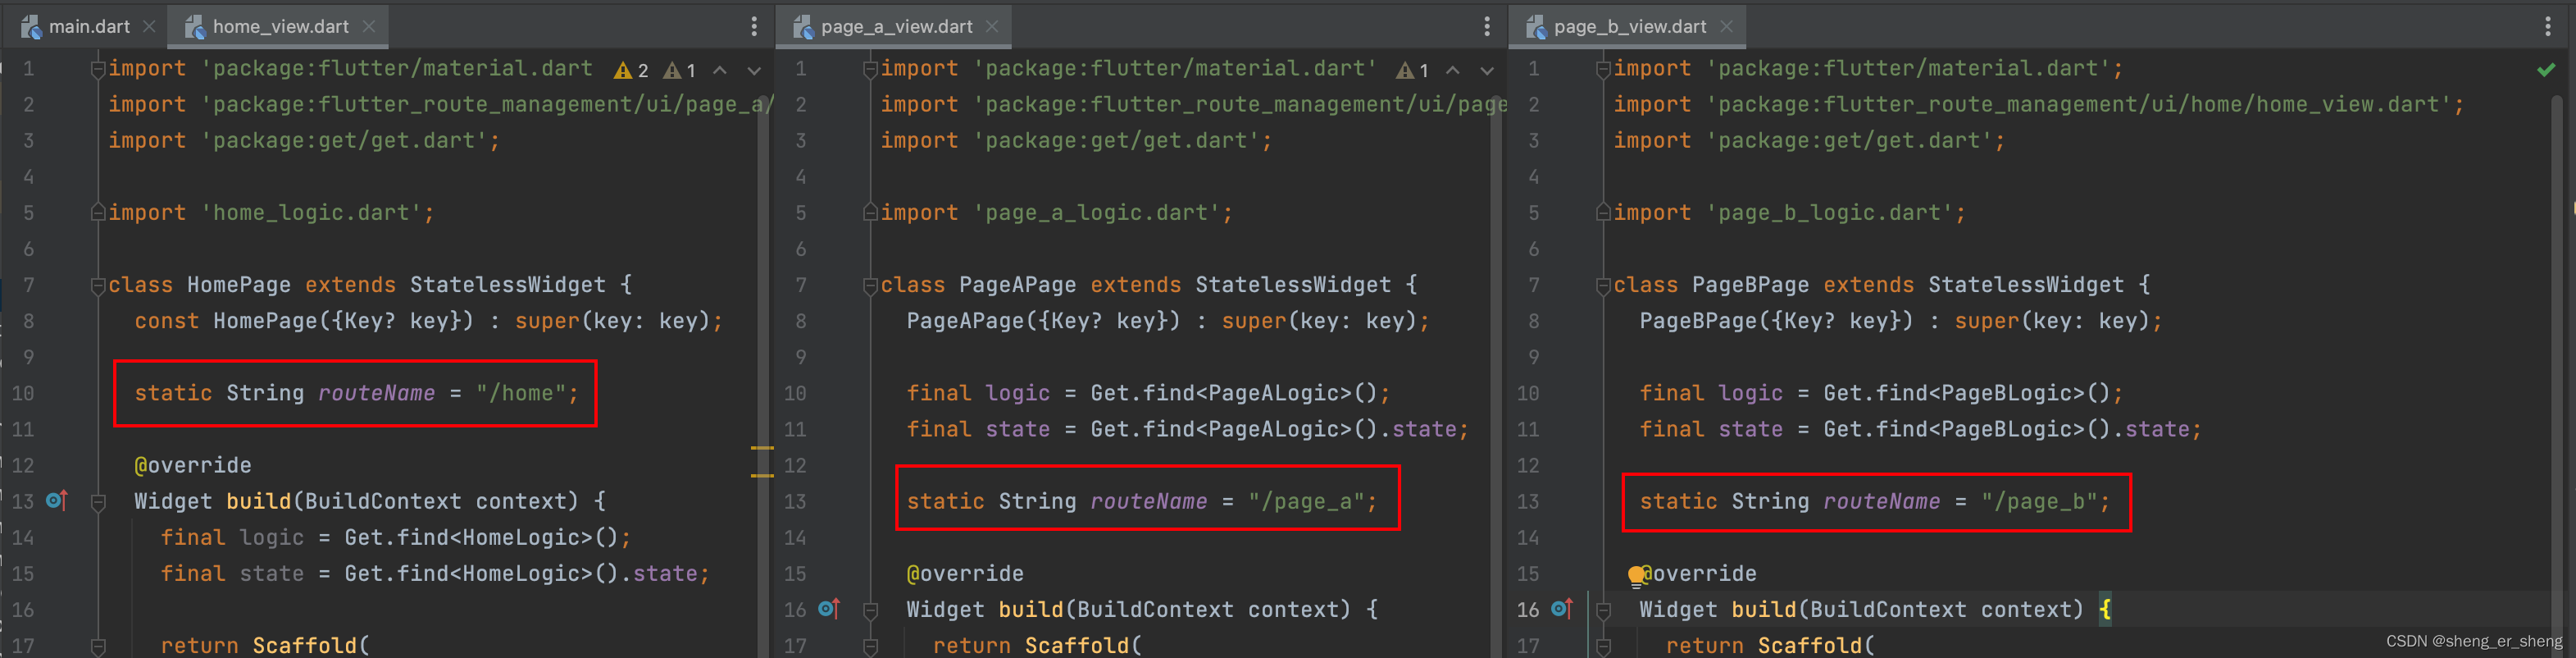This screenshot has height=658, width=2576.
Task: Select the page_a_view.dart tab
Action: [x=896, y=26]
